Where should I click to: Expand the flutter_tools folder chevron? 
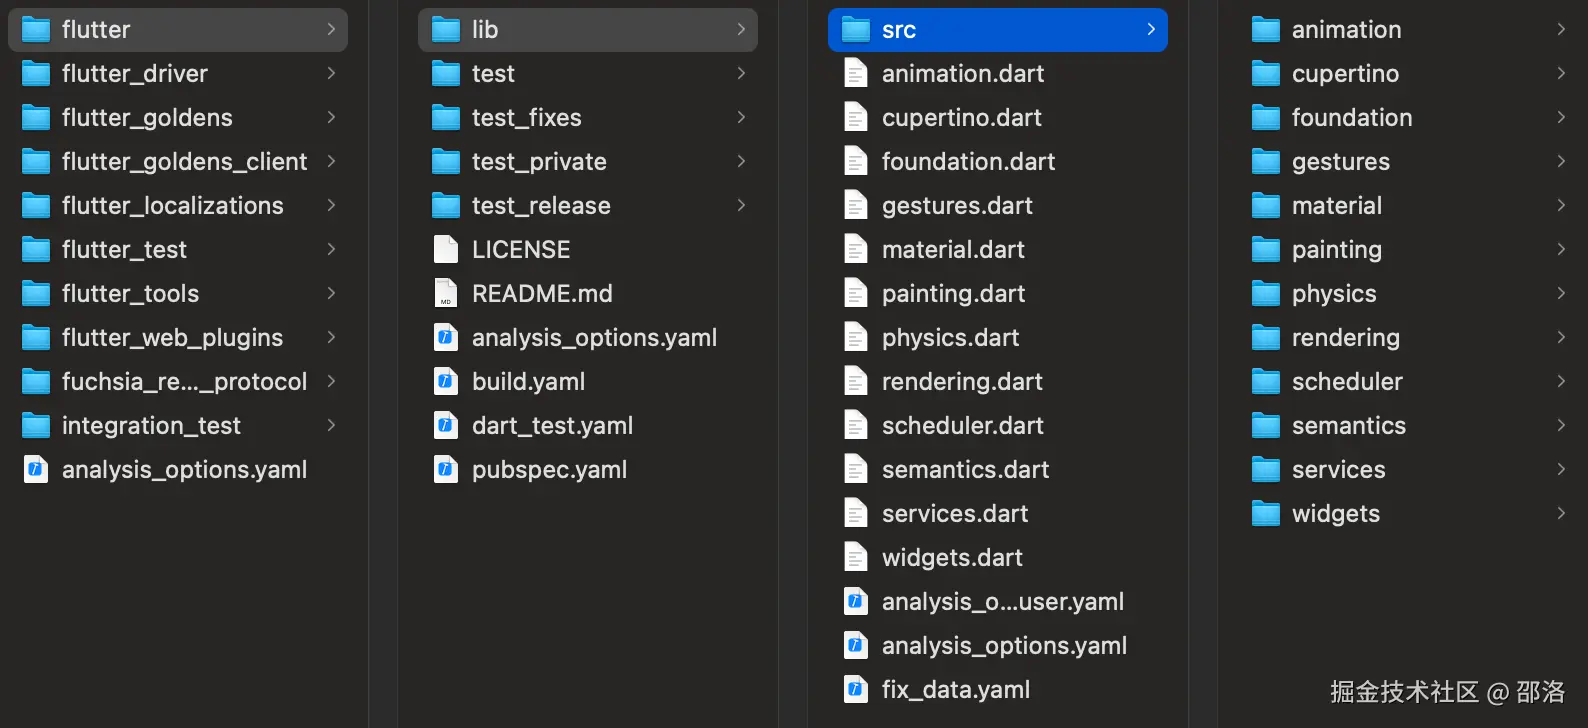(331, 294)
